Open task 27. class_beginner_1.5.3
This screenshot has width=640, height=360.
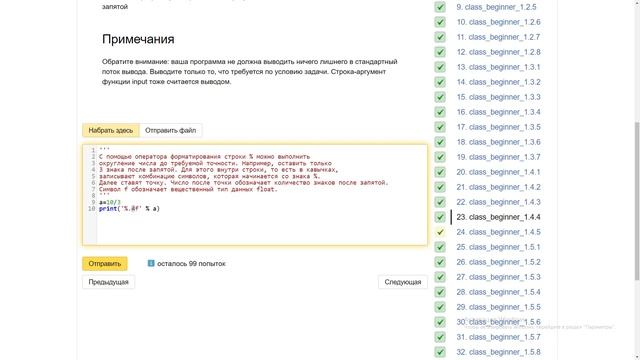coord(498,277)
